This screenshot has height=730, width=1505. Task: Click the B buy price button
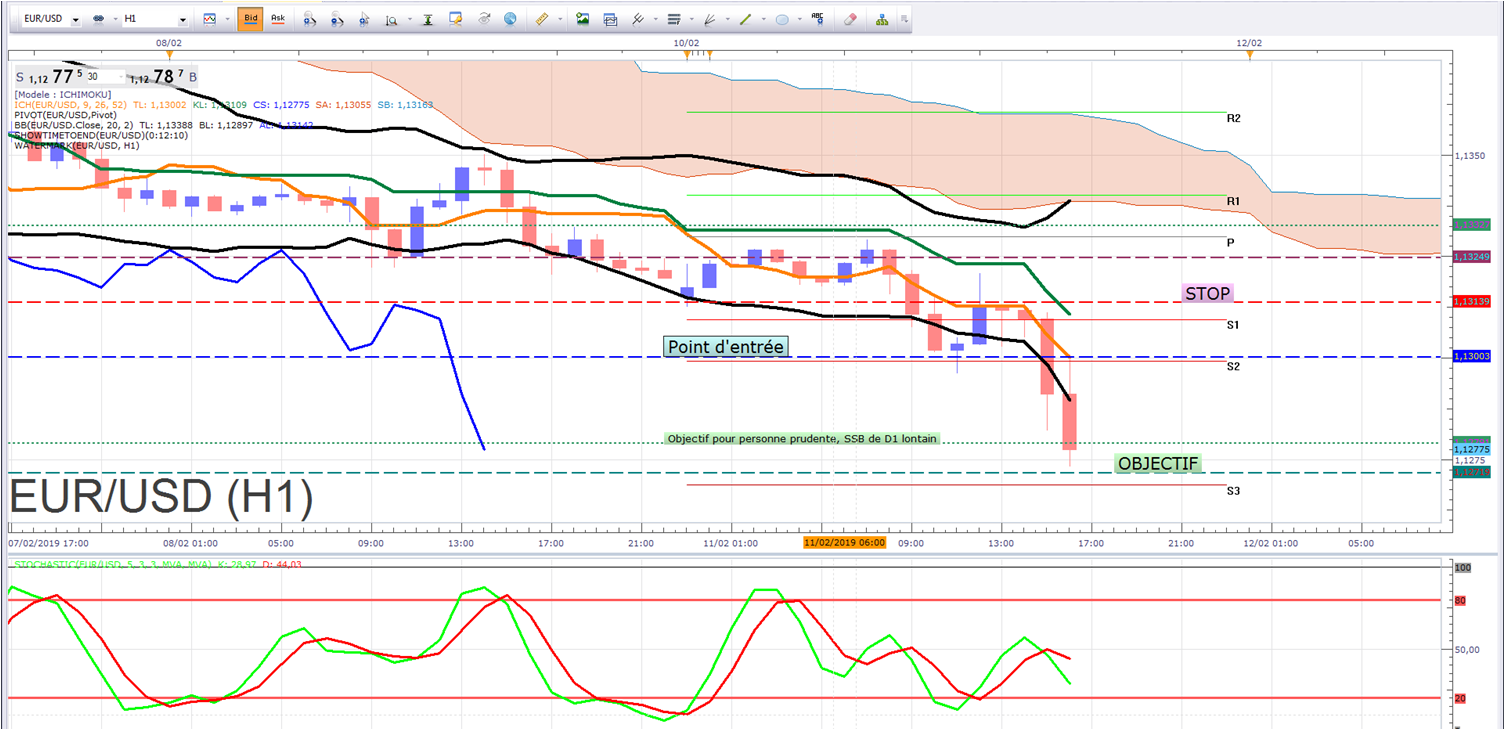point(193,77)
